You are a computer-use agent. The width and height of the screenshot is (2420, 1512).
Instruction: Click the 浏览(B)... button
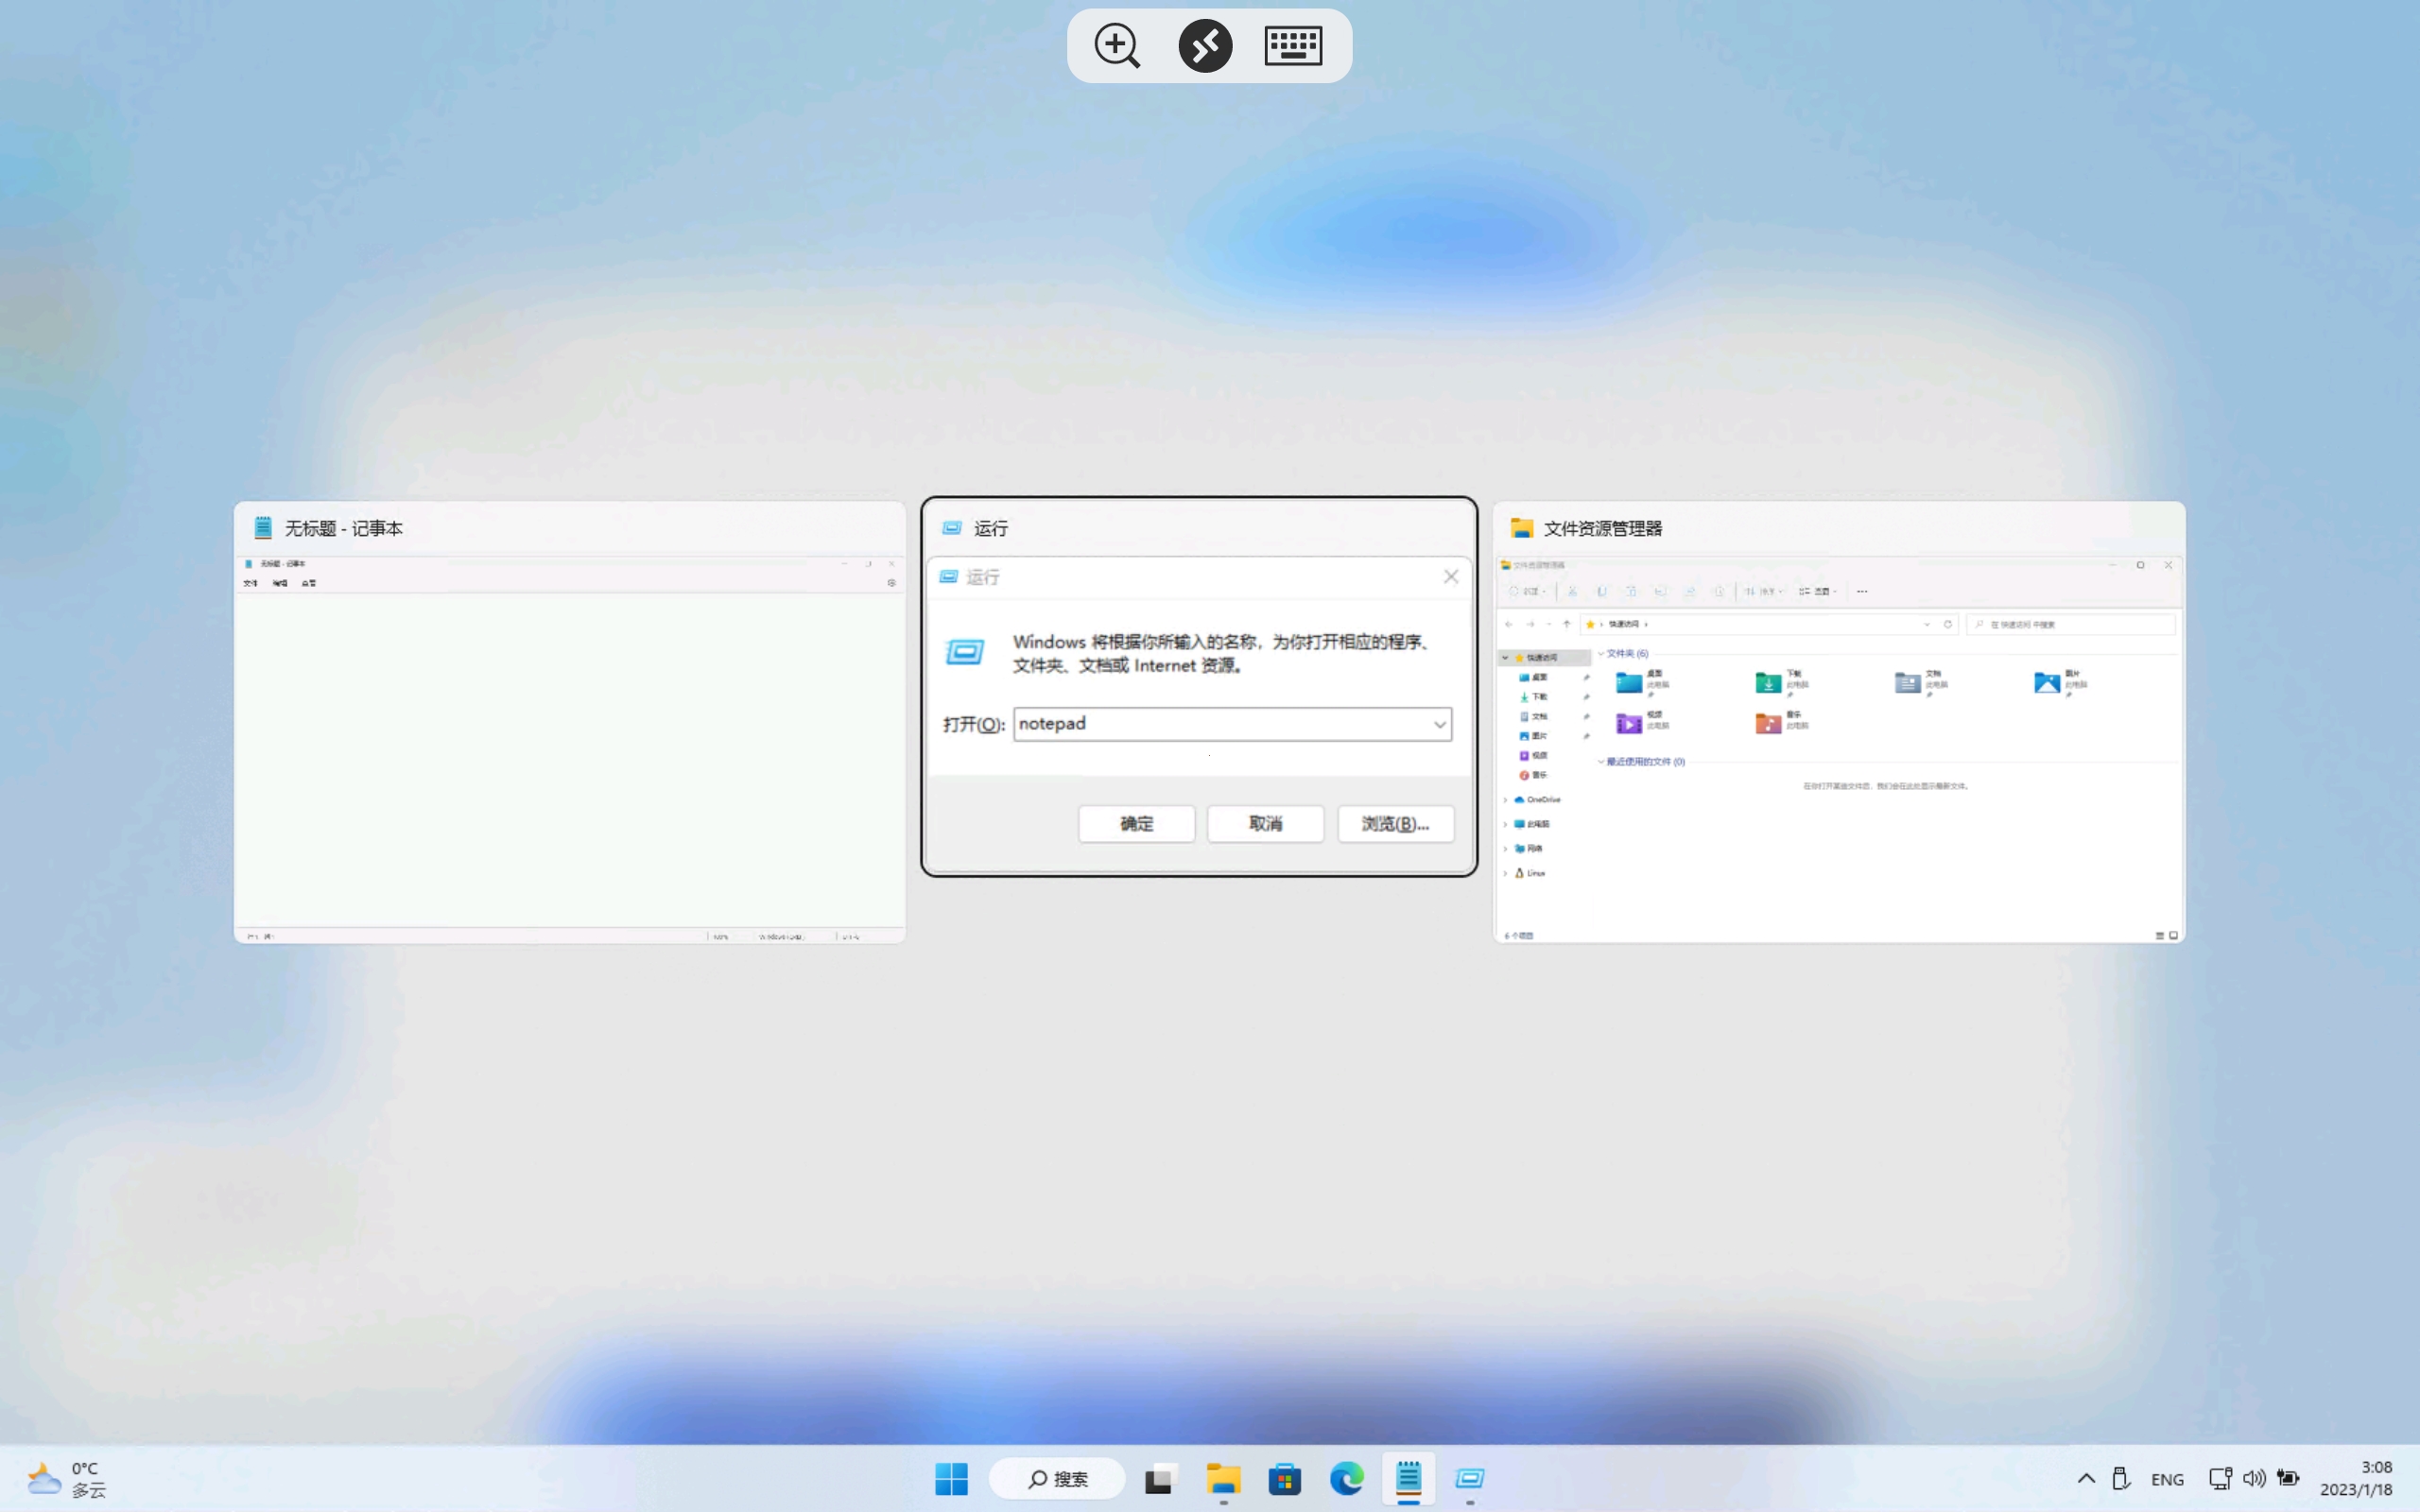[1395, 824]
